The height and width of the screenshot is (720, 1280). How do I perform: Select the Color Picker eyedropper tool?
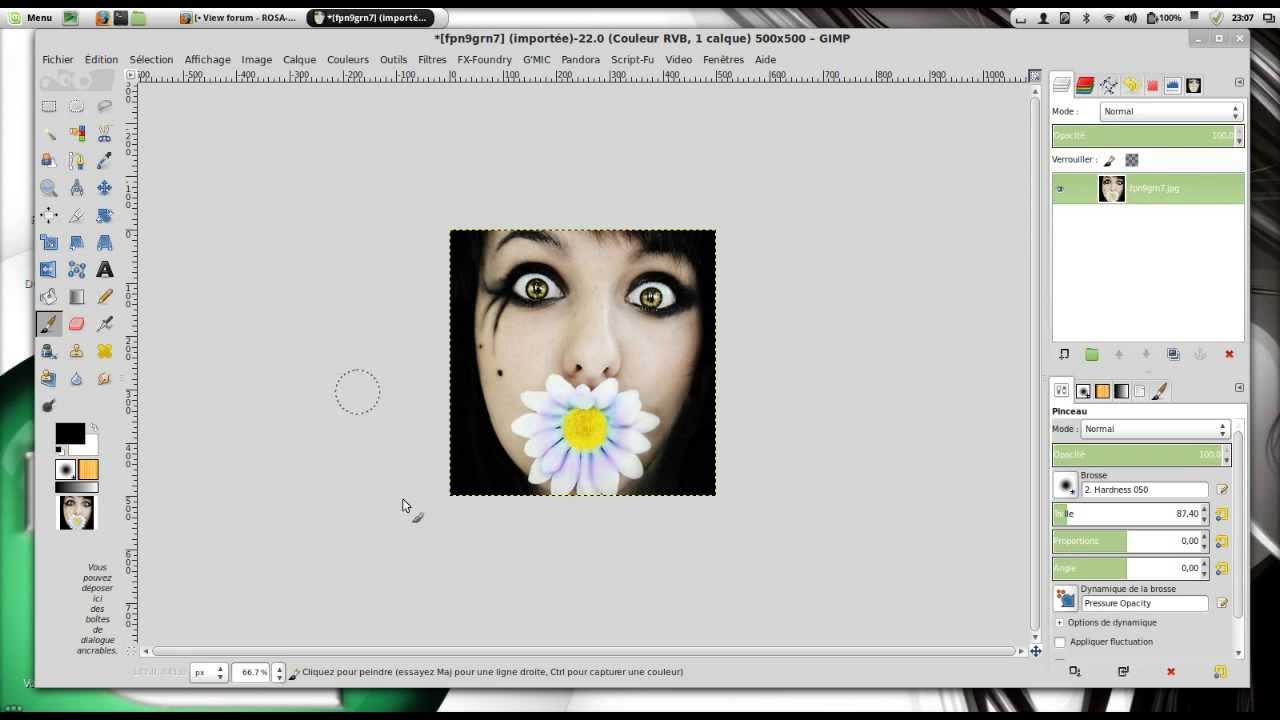point(104,160)
